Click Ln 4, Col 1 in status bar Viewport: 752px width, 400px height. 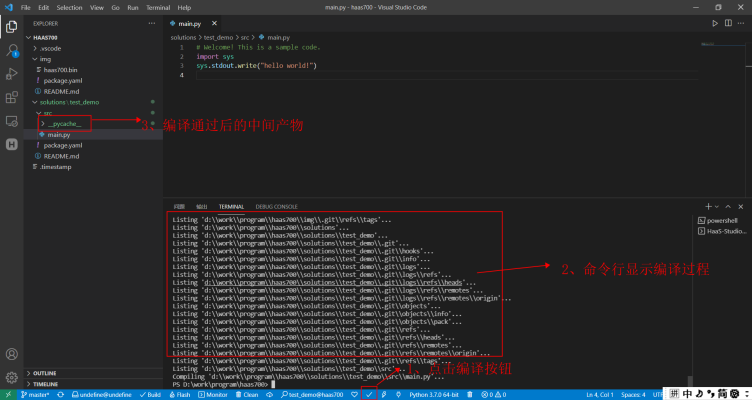[599, 395]
